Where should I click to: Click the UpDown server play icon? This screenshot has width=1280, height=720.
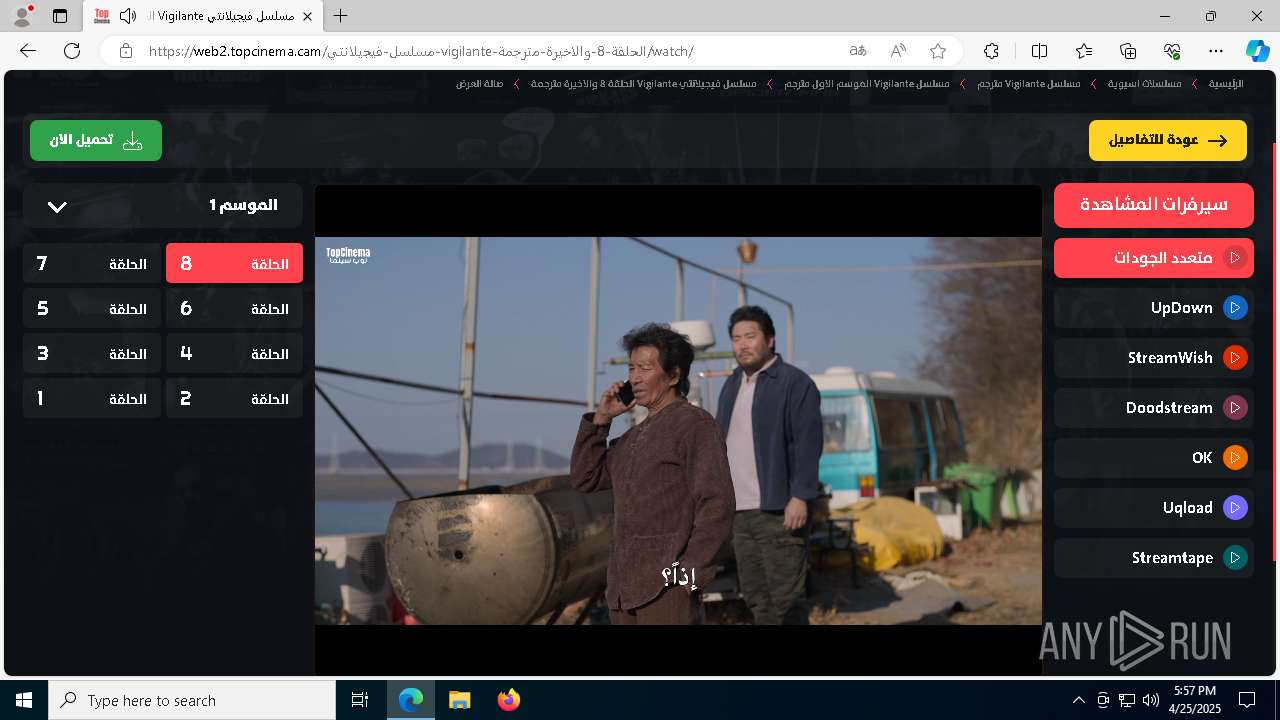(x=1235, y=308)
